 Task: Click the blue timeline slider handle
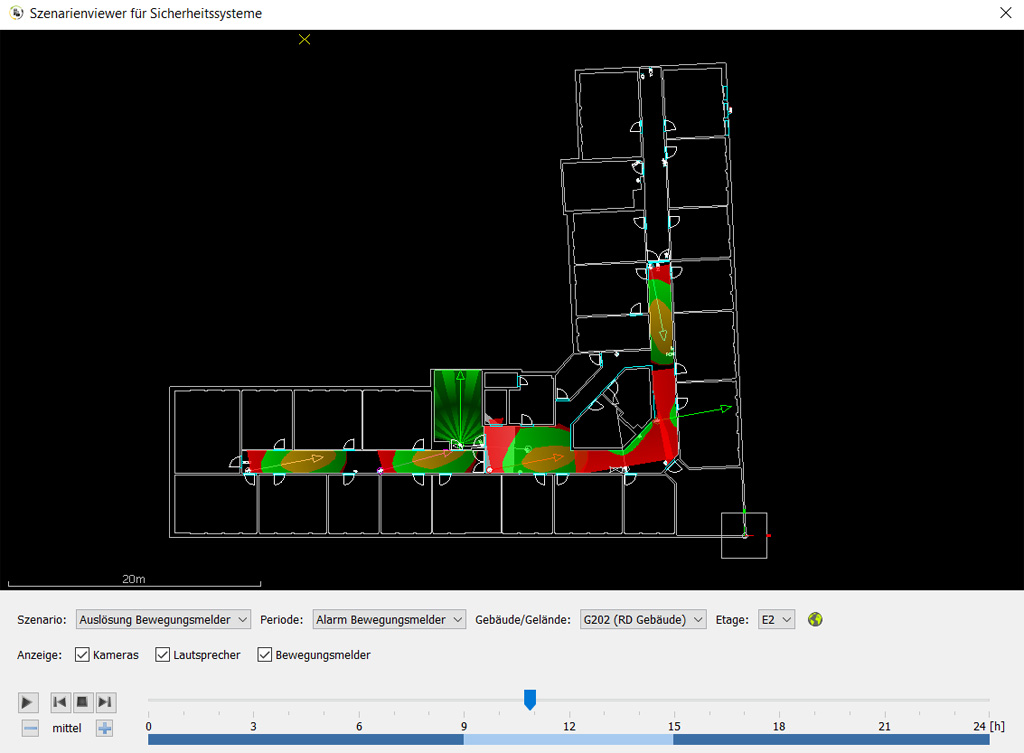(530, 699)
